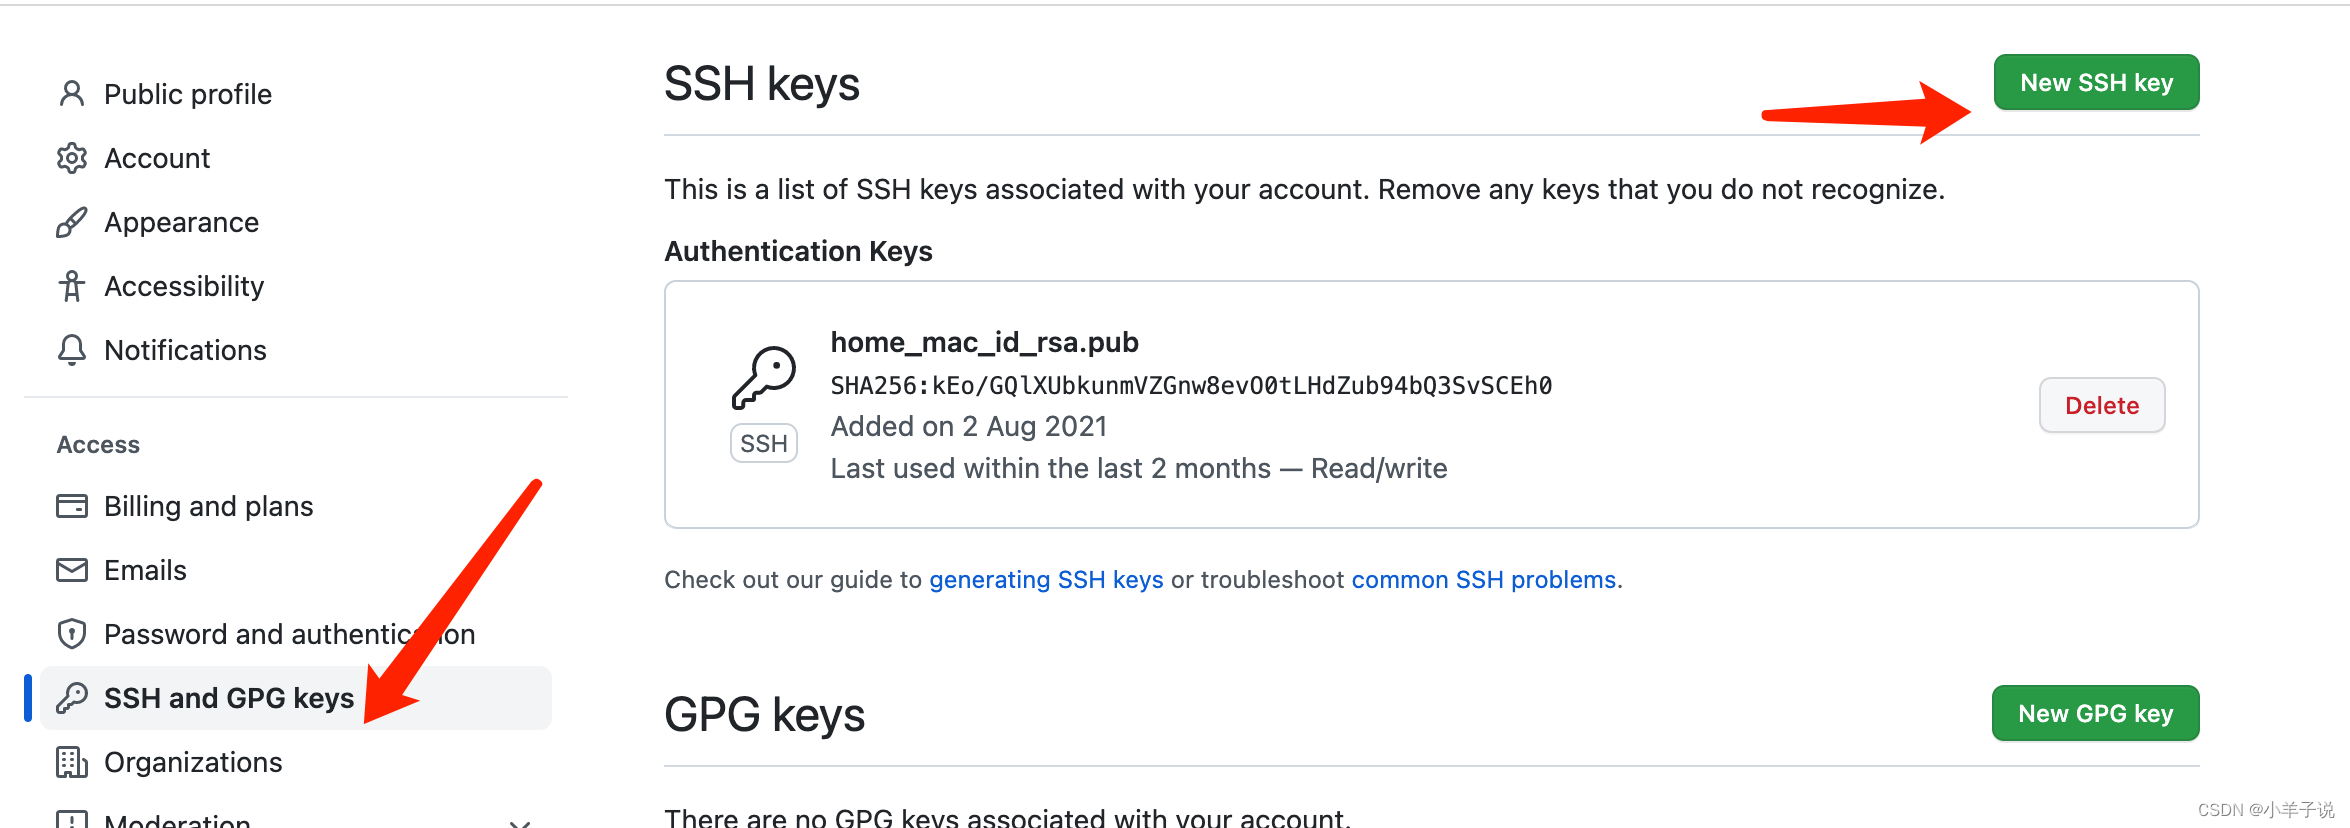Open the generating SSH keys guide

click(1045, 579)
